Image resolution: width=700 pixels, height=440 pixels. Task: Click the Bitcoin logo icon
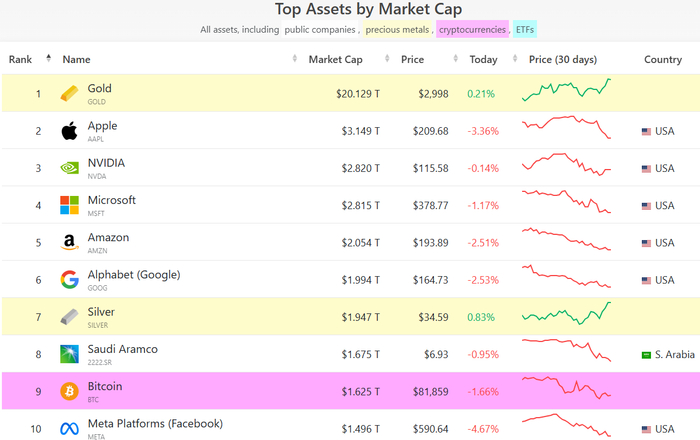tap(69, 391)
